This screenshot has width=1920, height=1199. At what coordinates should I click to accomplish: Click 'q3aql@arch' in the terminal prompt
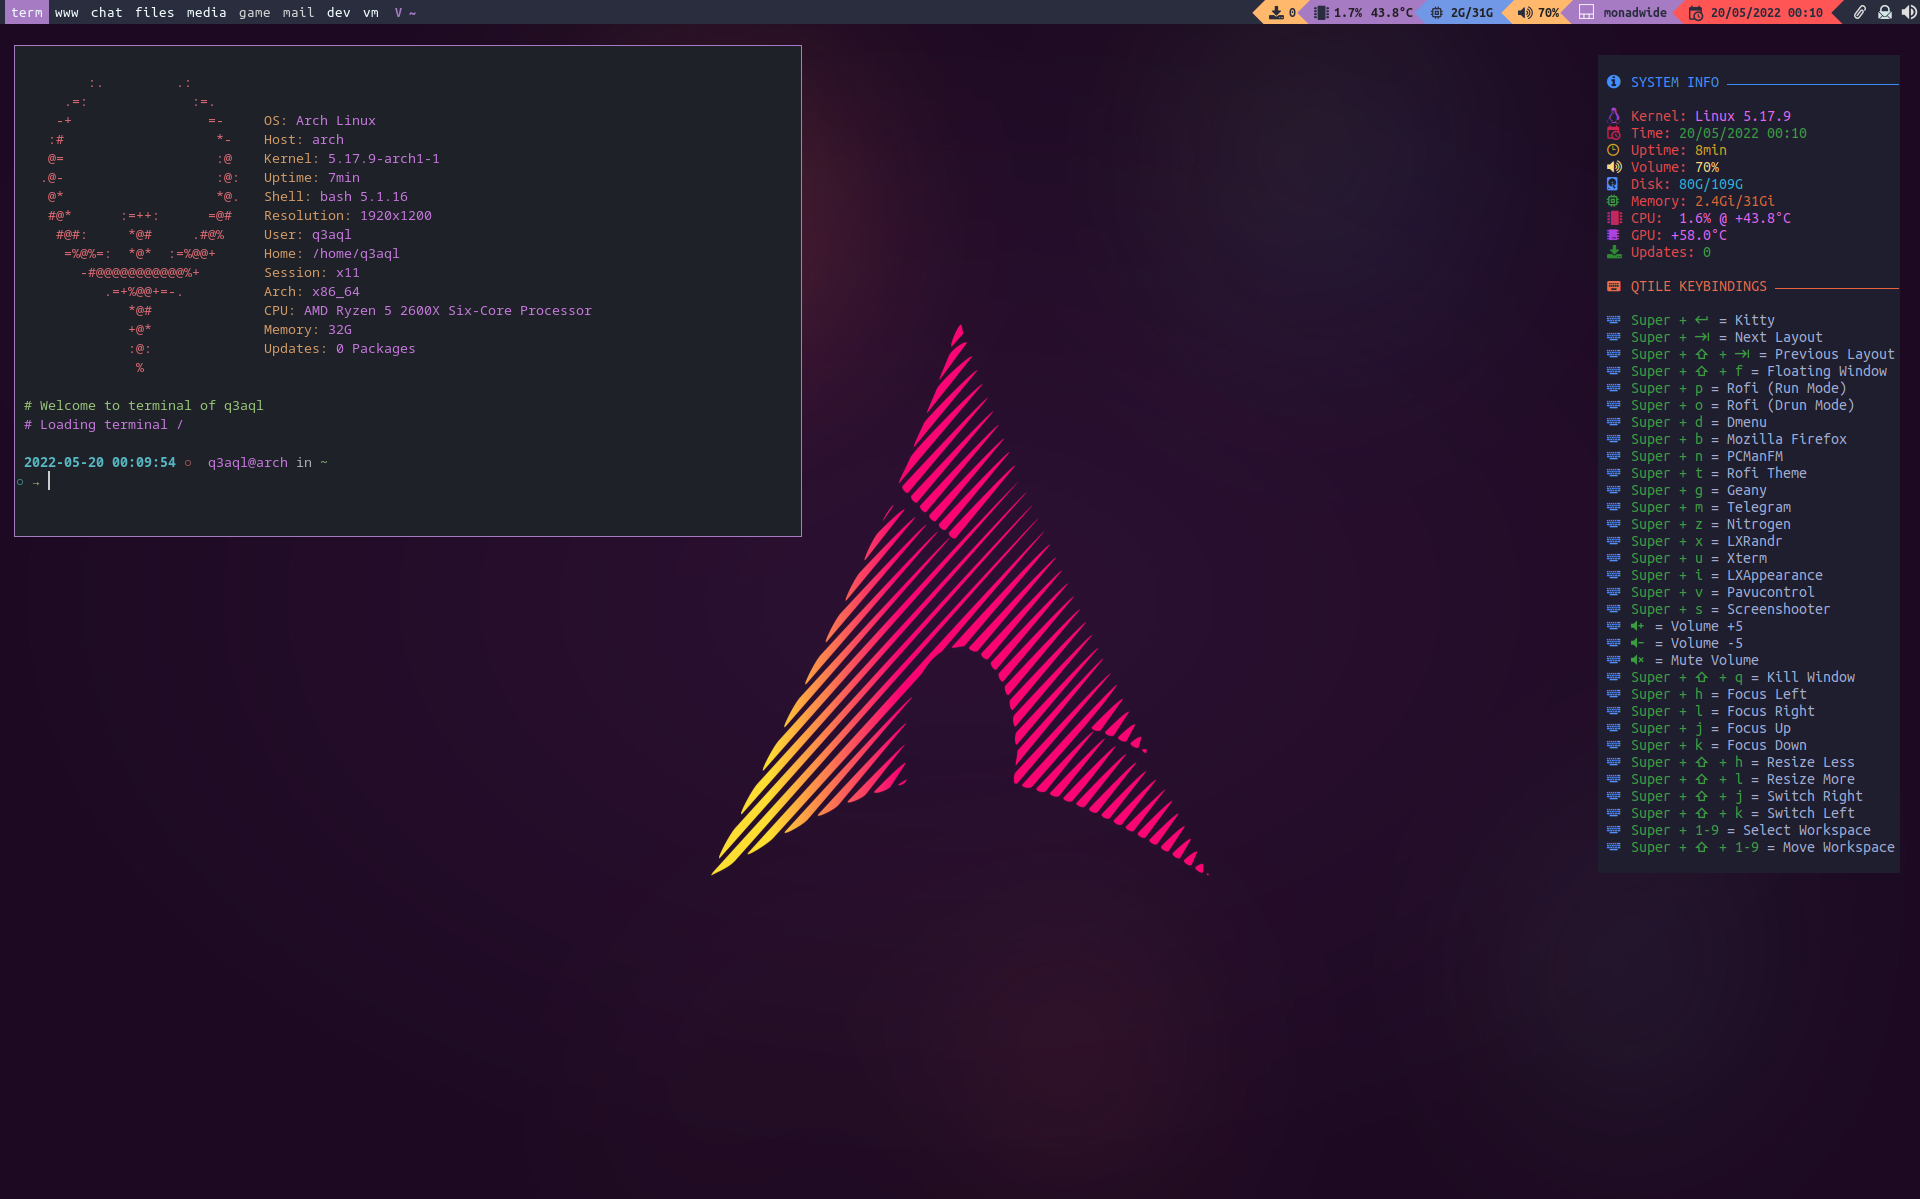(248, 462)
